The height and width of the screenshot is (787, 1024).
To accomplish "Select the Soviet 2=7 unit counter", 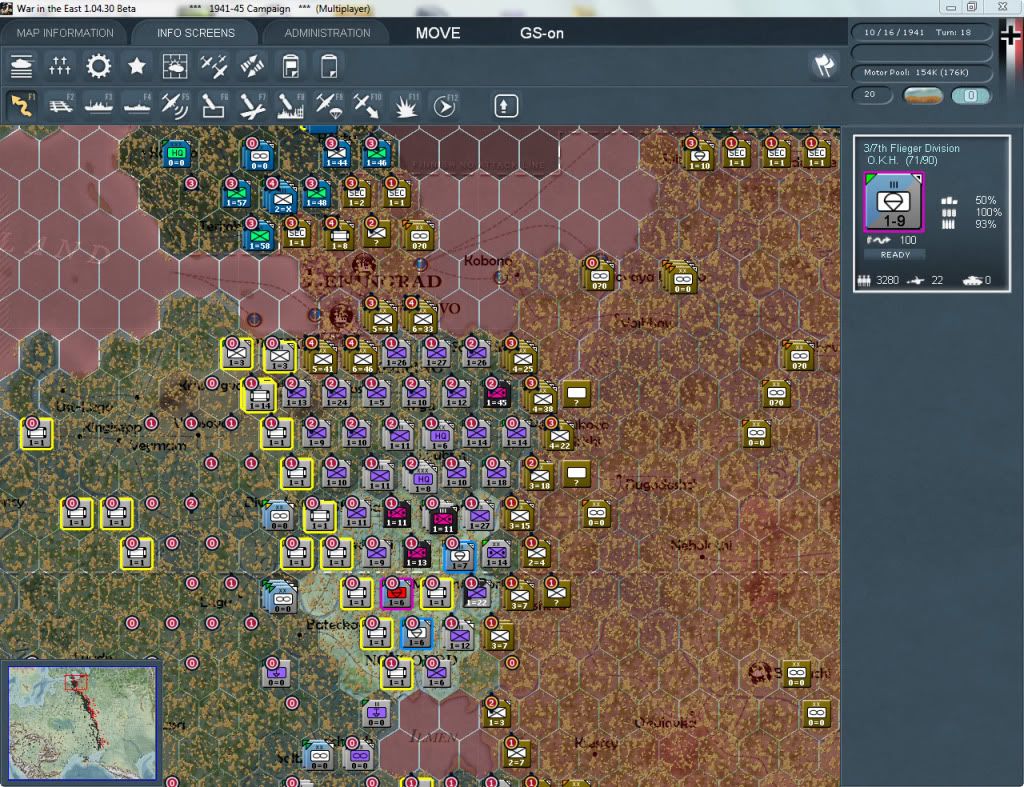I will click(516, 754).
